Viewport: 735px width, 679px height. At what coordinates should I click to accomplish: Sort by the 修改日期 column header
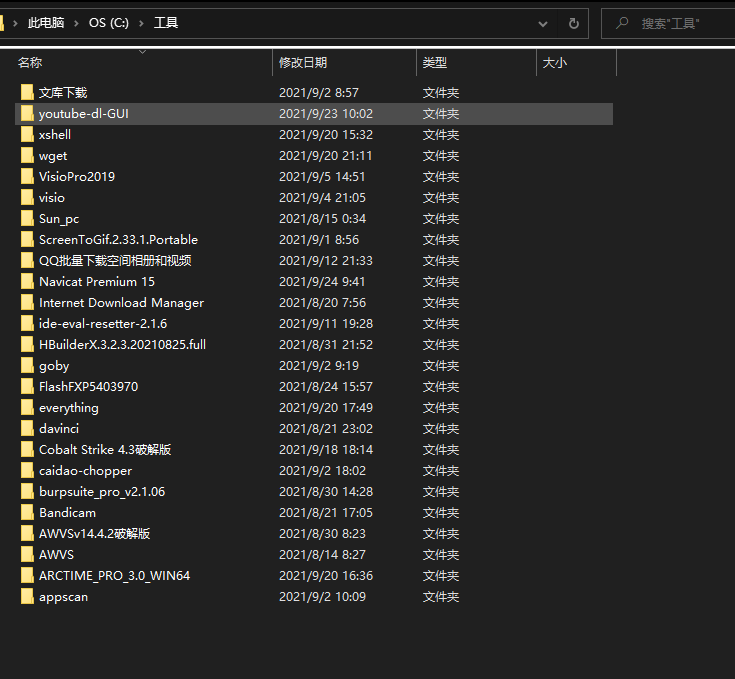303,62
